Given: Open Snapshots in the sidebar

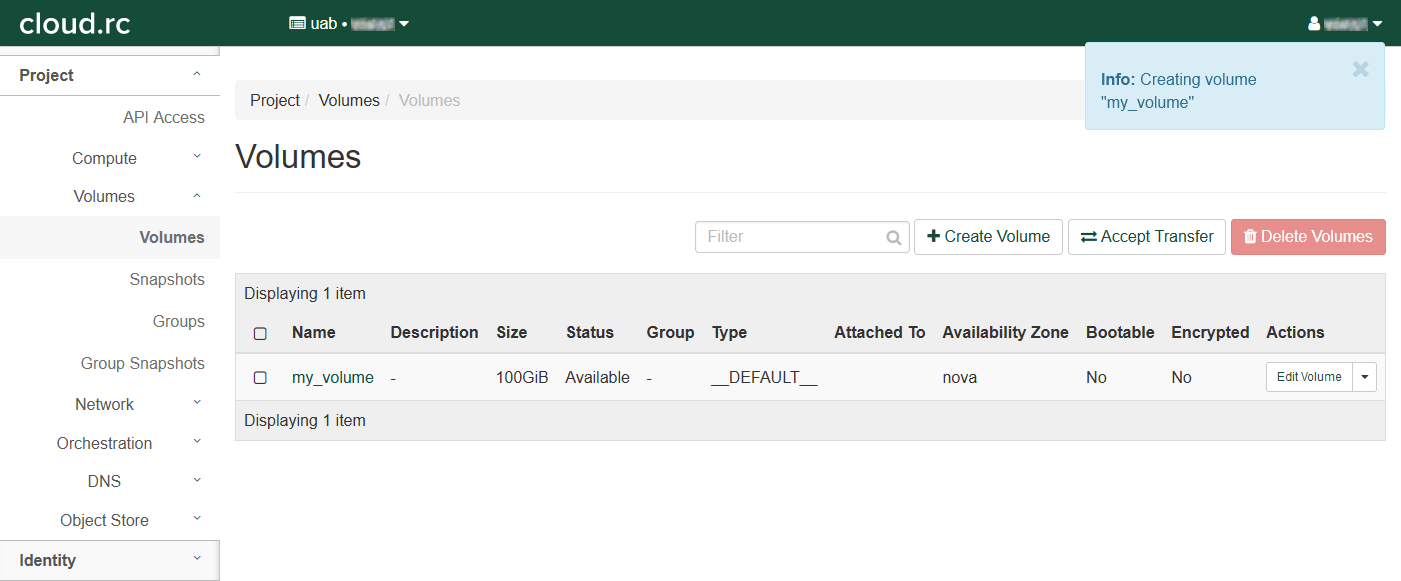Looking at the screenshot, I should coord(167,280).
